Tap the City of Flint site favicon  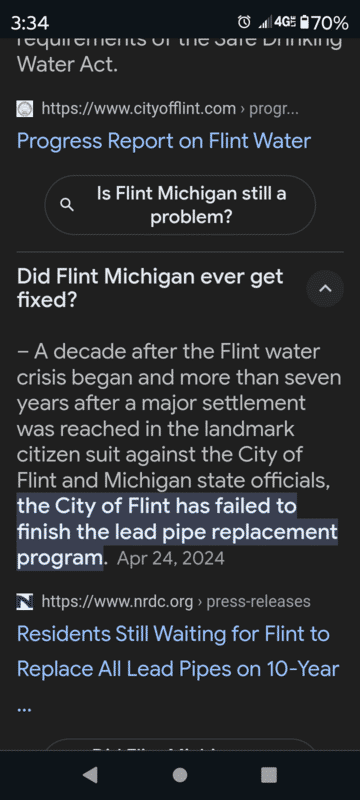coord(24,109)
